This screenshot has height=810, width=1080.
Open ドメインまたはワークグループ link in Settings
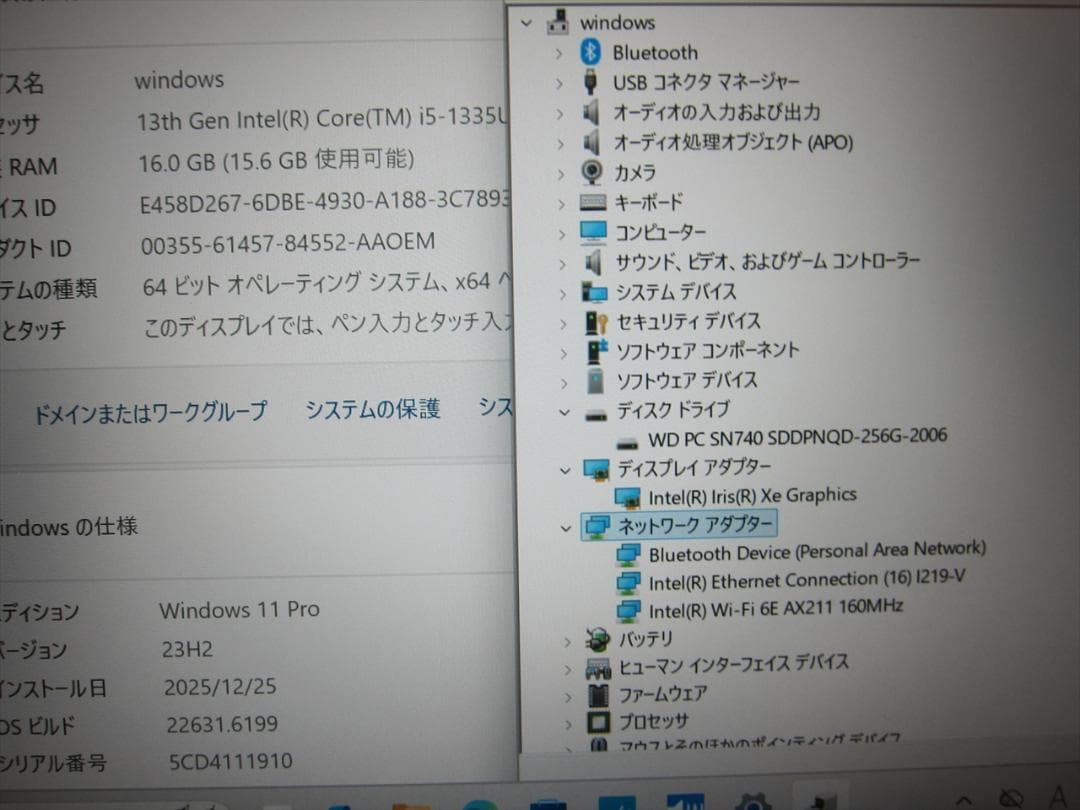151,412
